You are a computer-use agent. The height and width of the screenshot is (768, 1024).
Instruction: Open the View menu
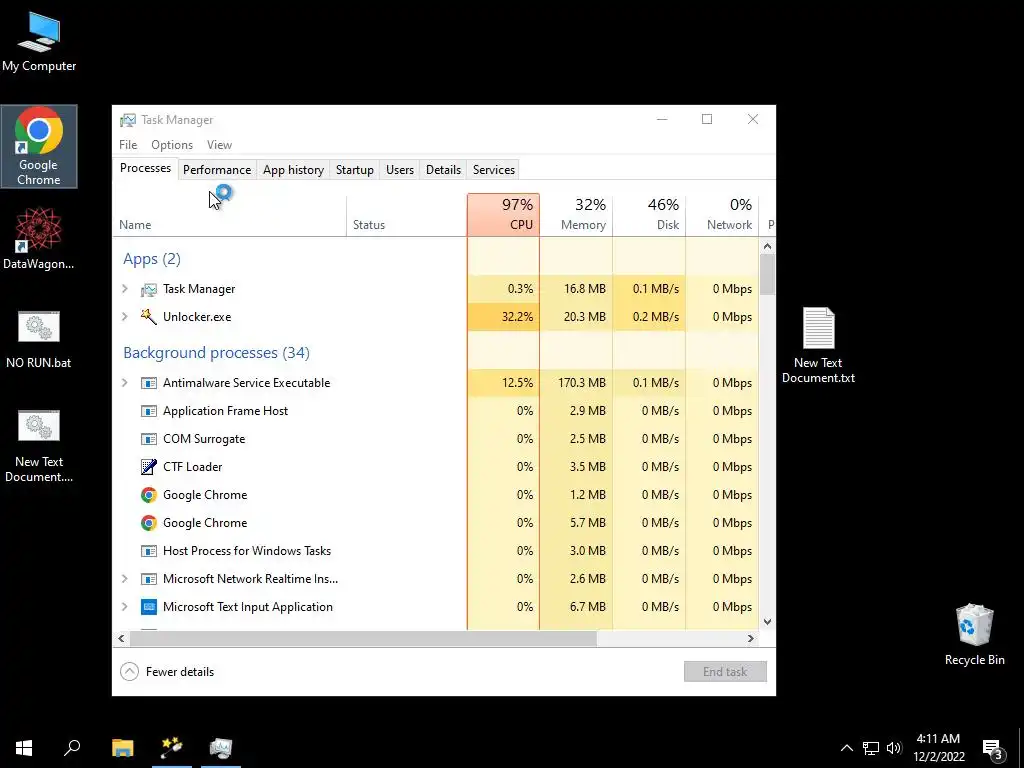(219, 145)
